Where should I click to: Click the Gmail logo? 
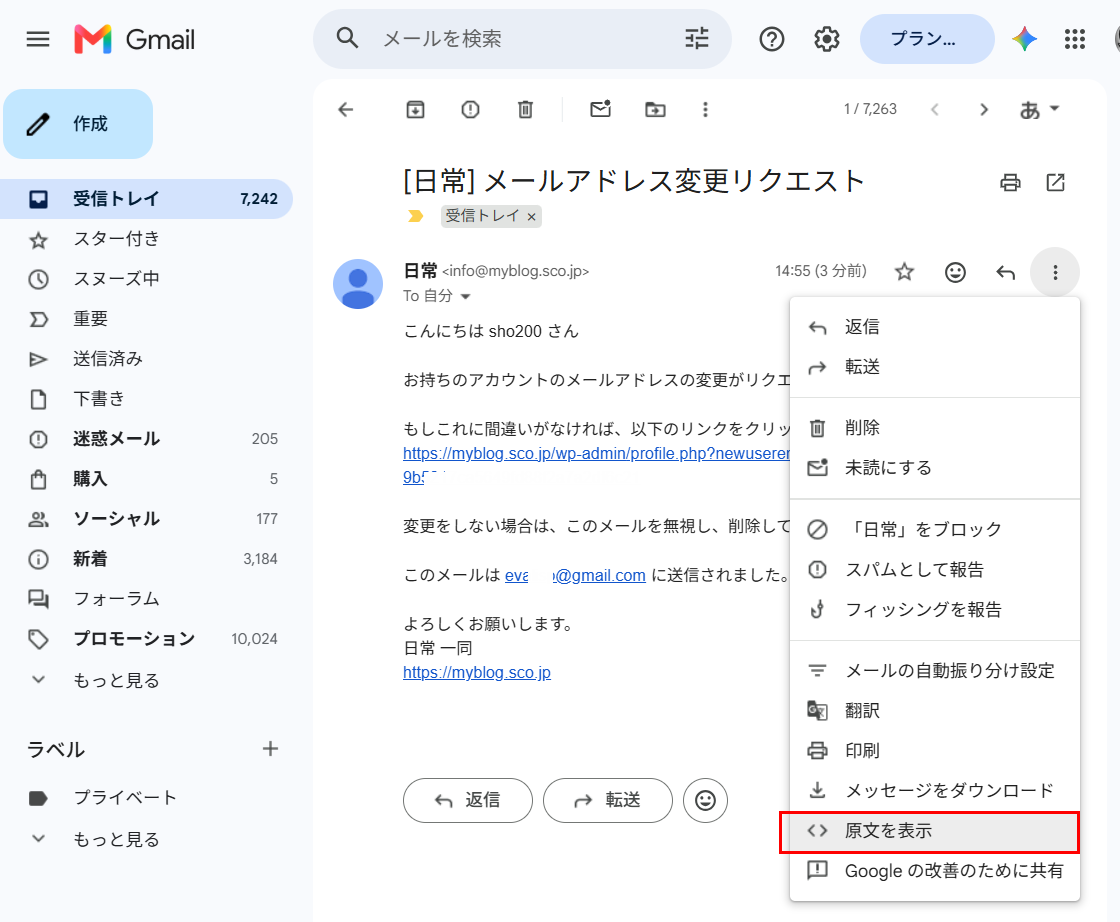[x=134, y=39]
